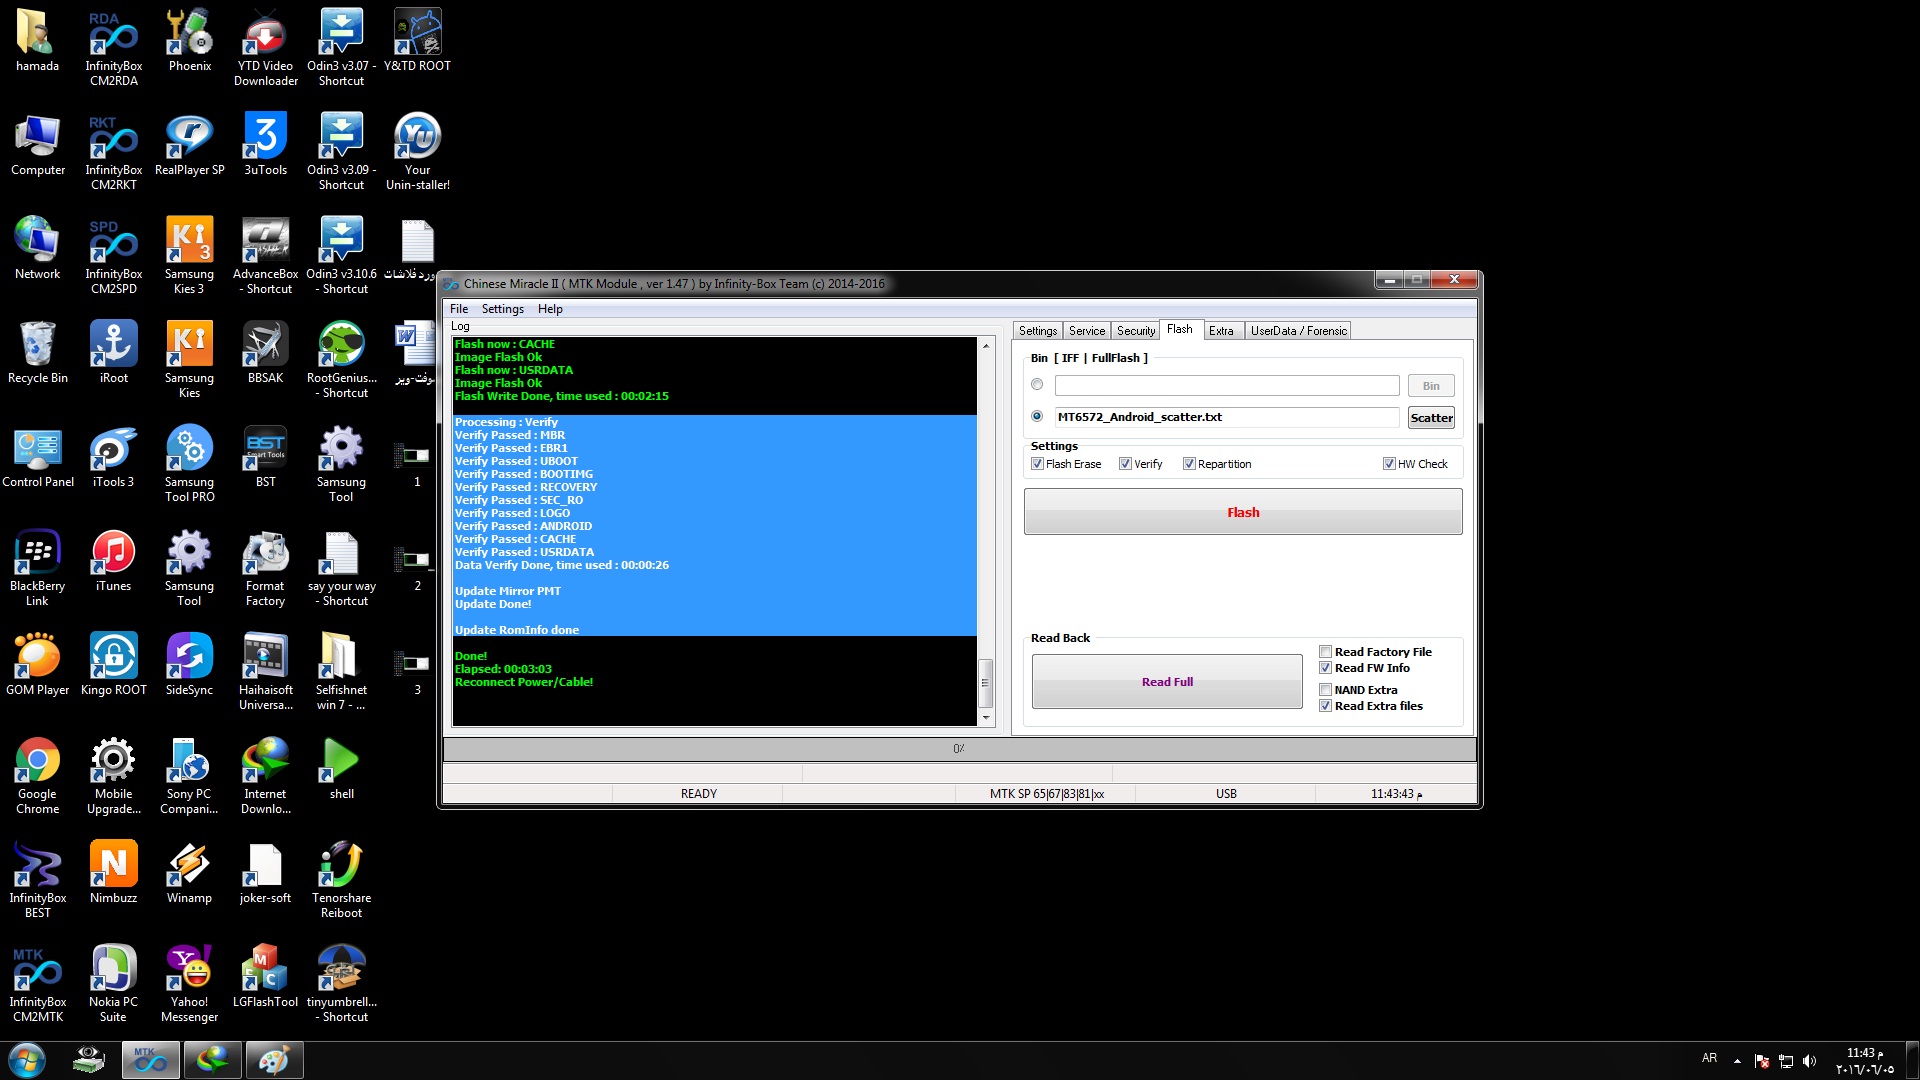Viewport: 1920px width, 1080px height.
Task: Toggle the HW Check checkbox
Action: (x=1389, y=464)
